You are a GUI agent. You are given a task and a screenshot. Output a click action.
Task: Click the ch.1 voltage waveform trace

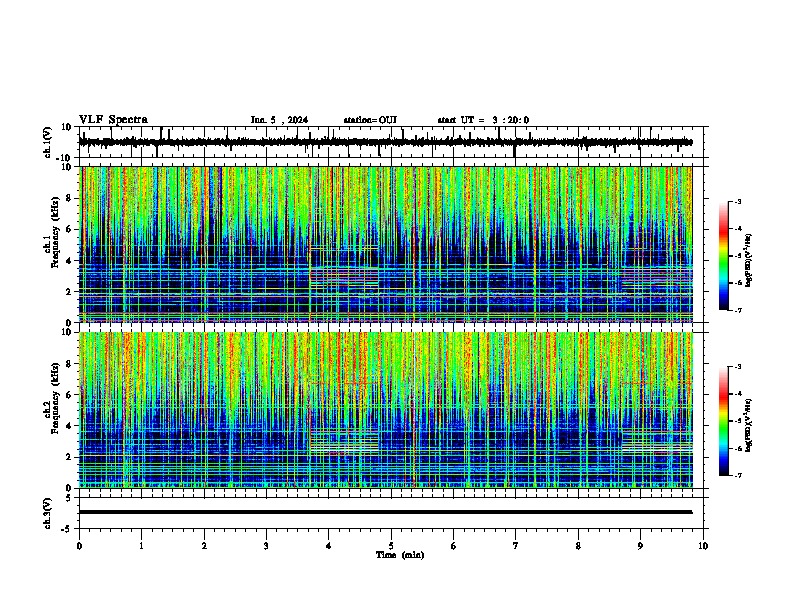tap(386, 142)
